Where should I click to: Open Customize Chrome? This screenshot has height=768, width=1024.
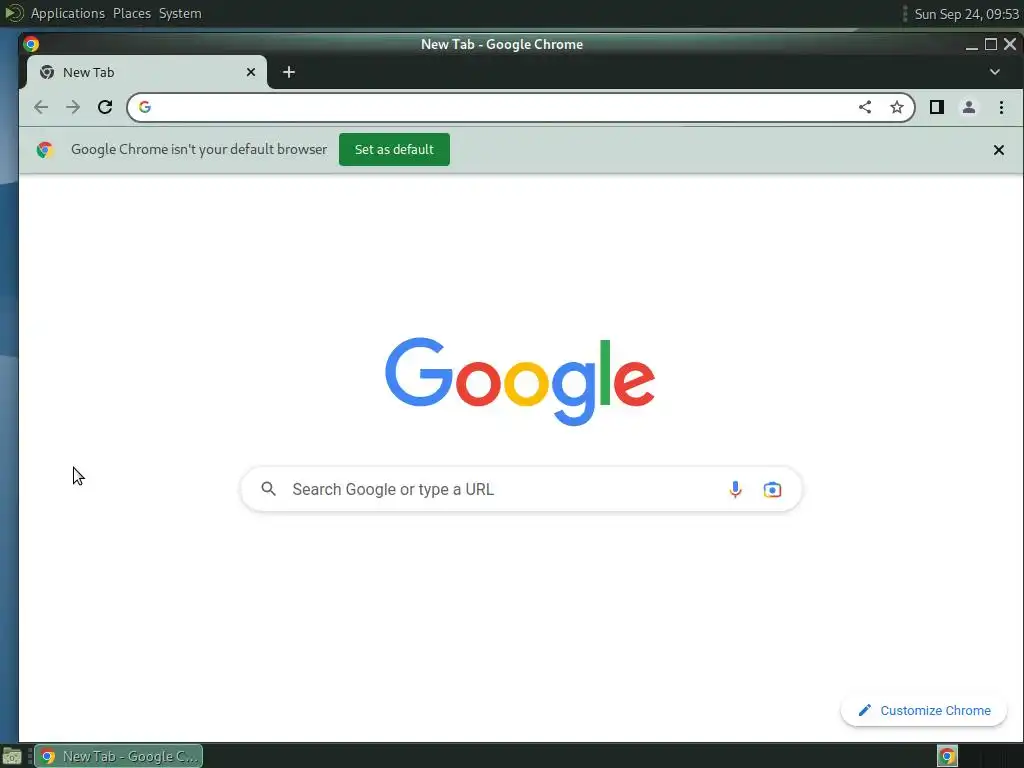pyautogui.click(x=923, y=711)
